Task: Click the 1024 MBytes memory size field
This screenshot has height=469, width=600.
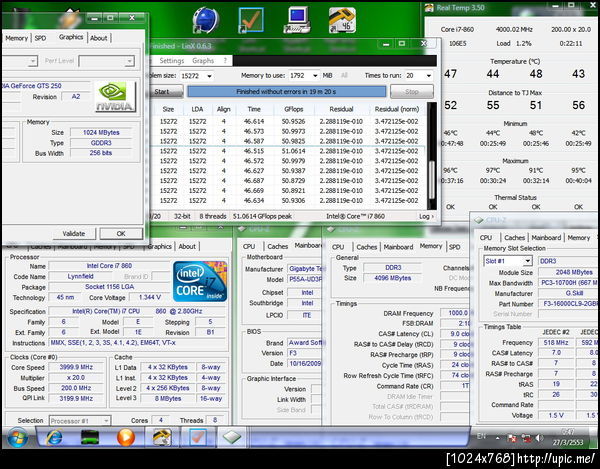Action: coord(101,133)
